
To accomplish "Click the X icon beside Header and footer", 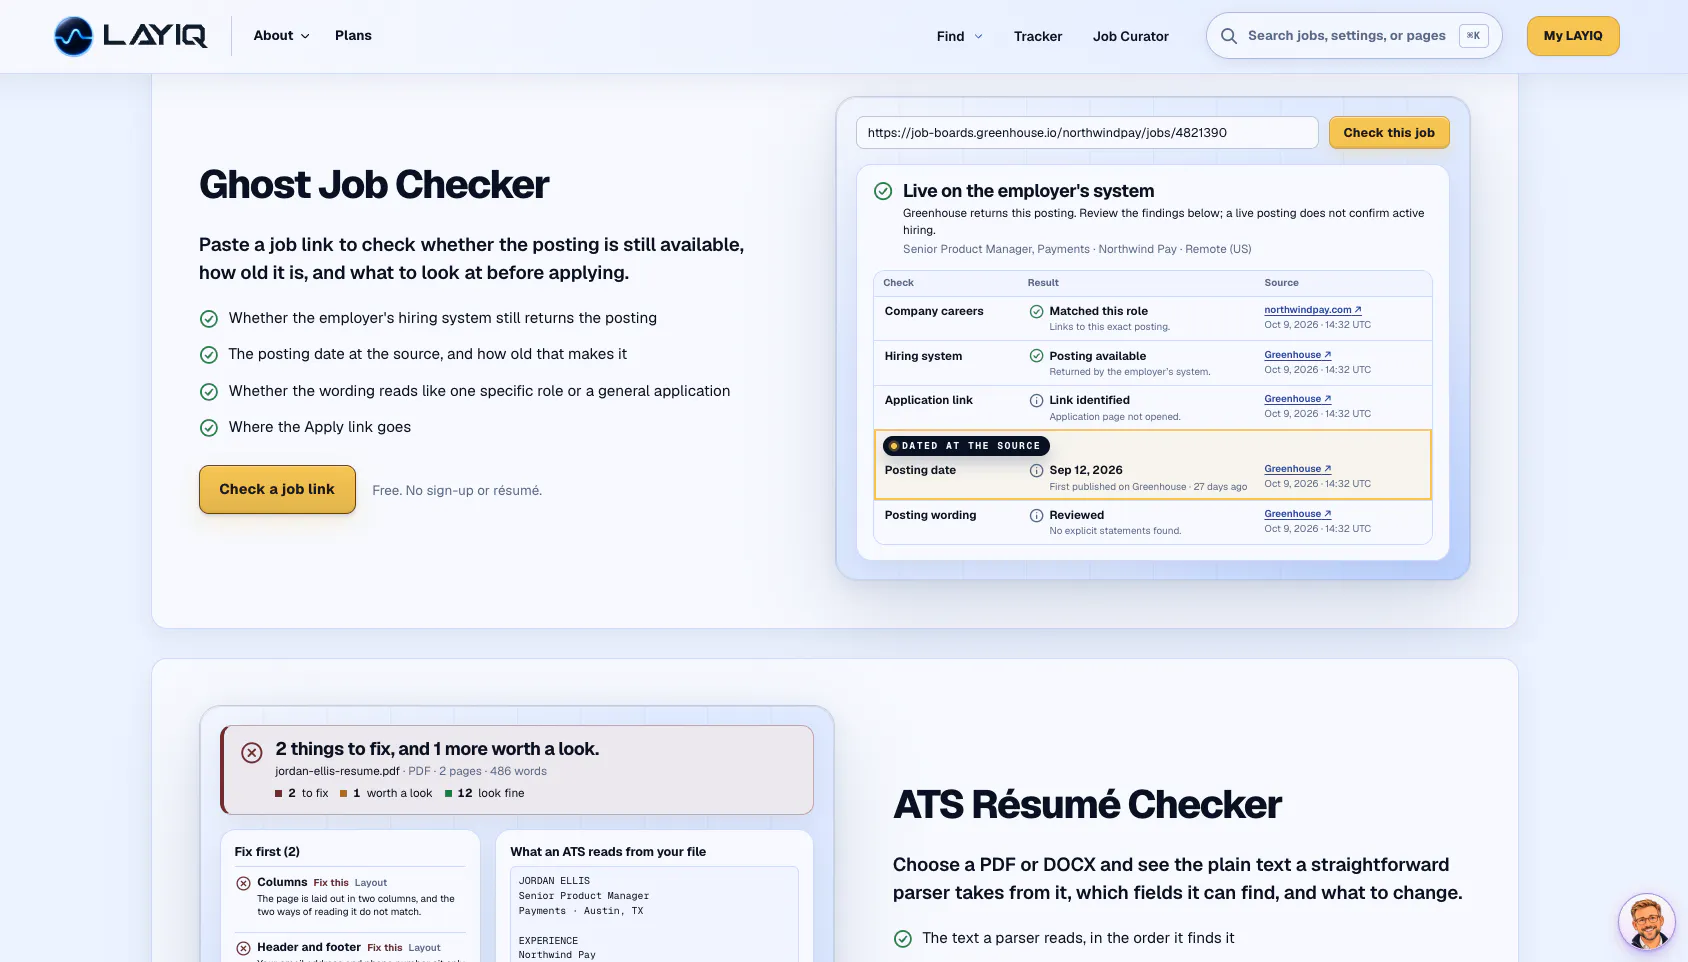I will pyautogui.click(x=243, y=948).
